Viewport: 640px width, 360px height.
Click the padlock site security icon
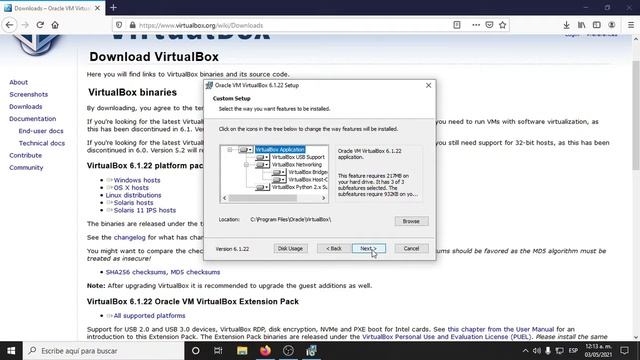[133, 25]
